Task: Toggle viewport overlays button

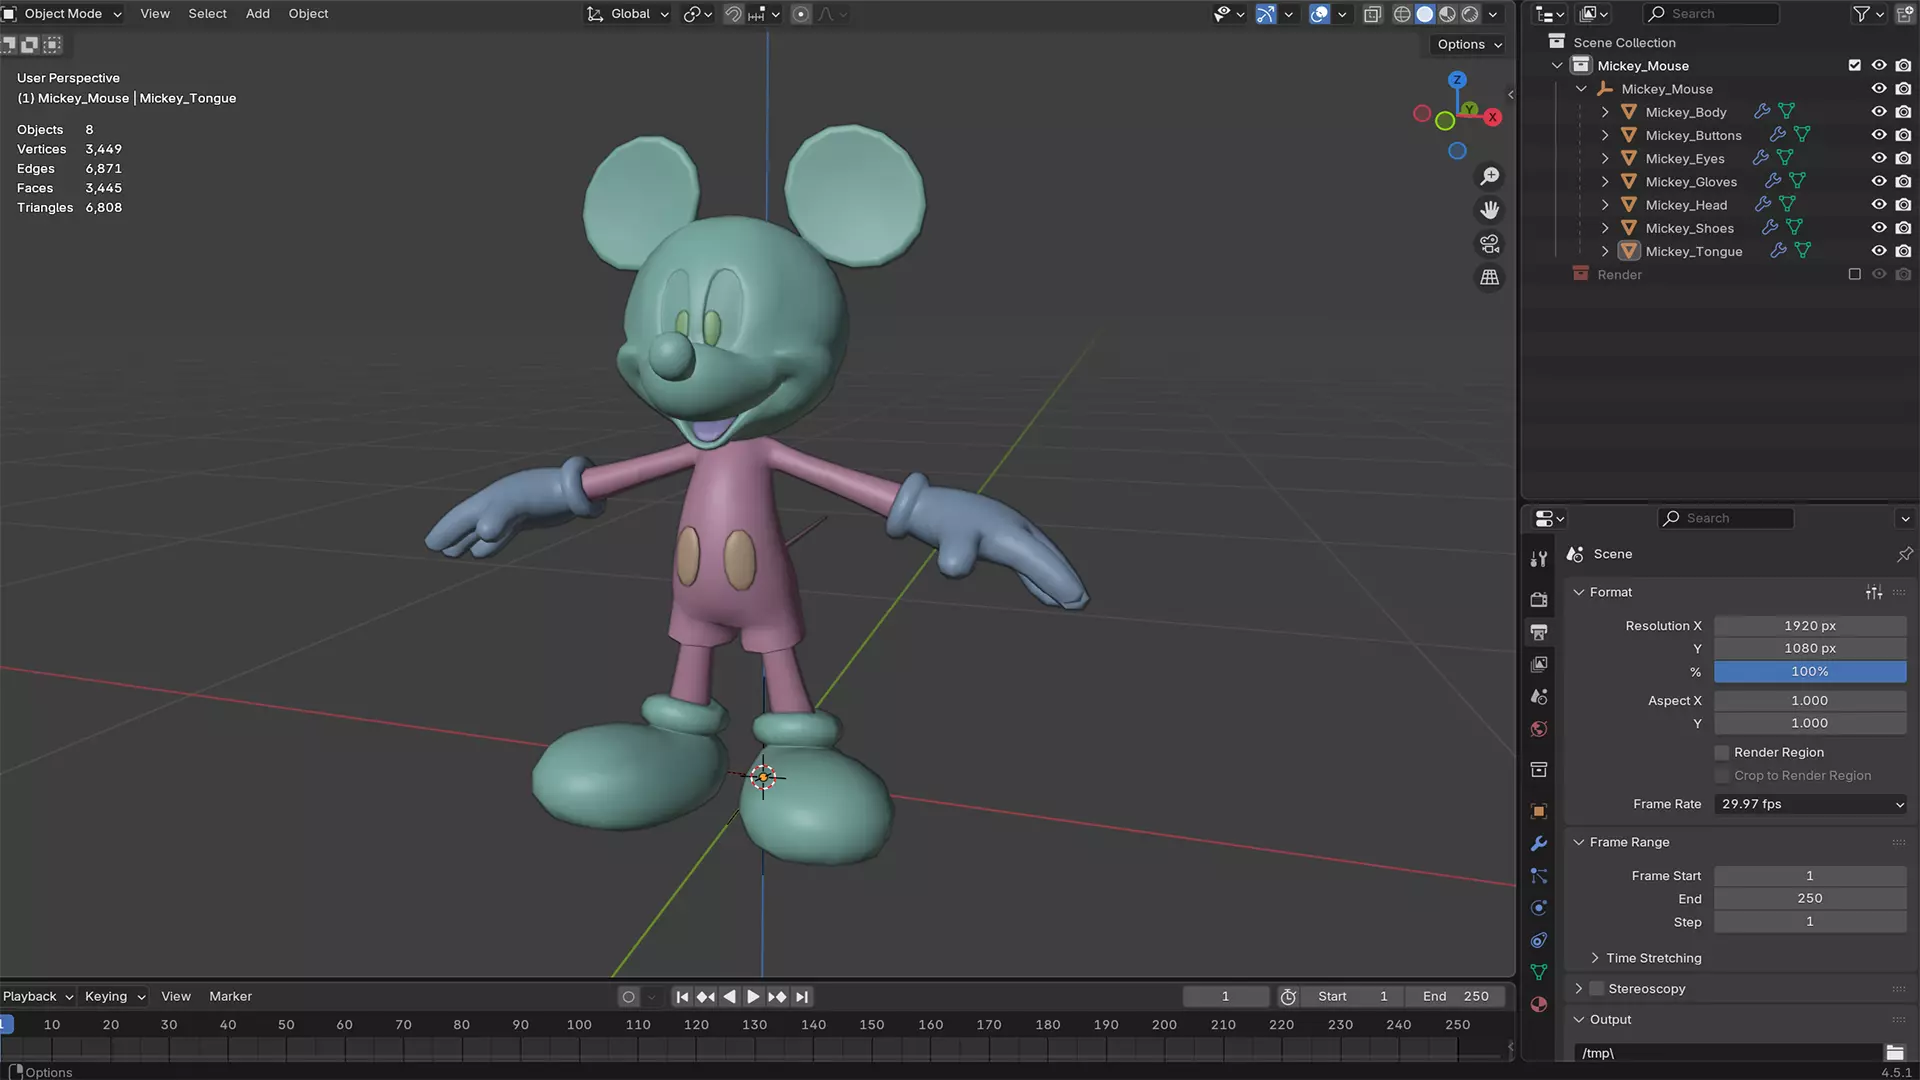Action: click(1320, 14)
